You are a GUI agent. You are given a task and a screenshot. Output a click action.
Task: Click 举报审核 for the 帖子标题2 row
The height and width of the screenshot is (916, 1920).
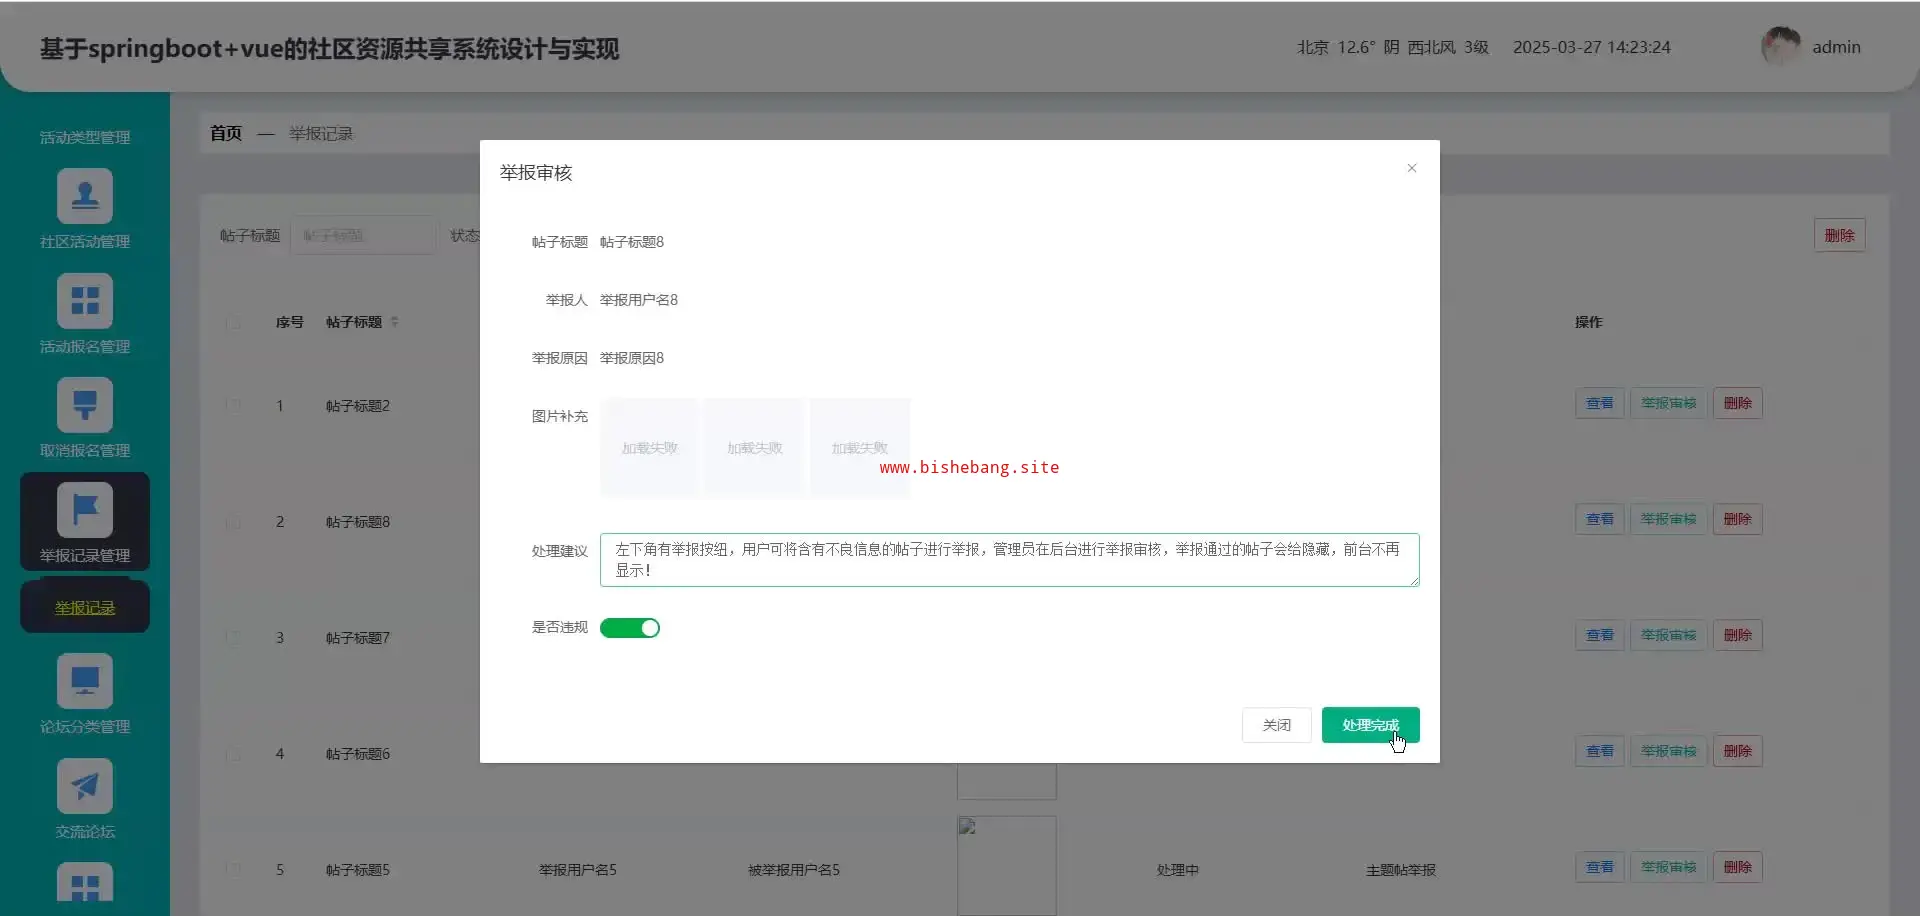click(x=1668, y=403)
